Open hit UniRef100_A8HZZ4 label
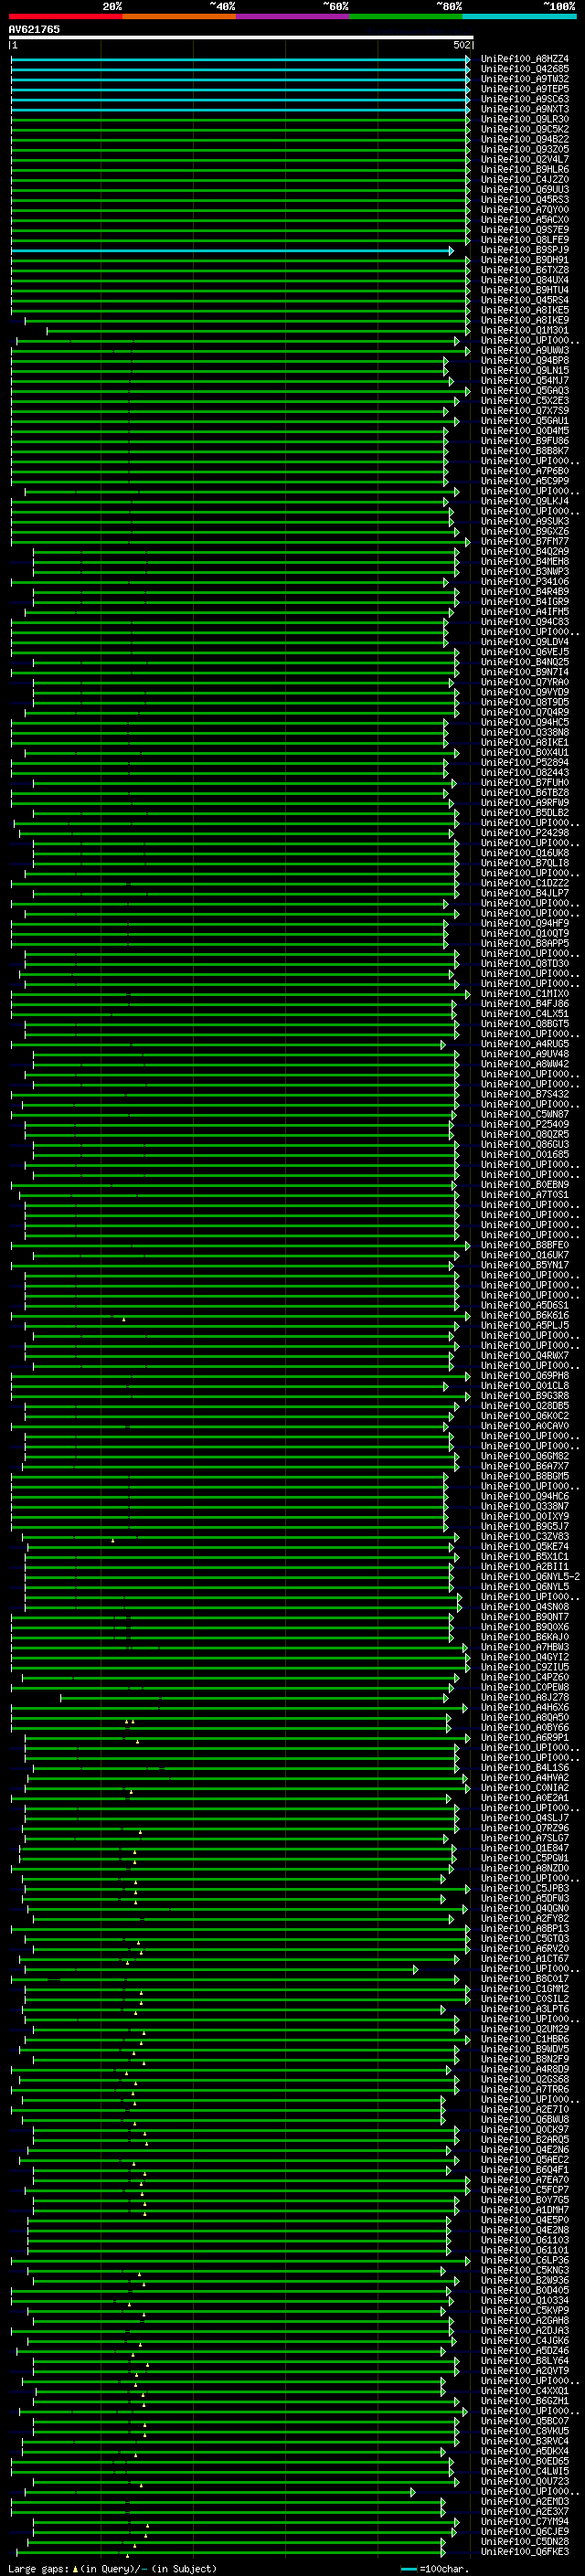 (x=525, y=59)
